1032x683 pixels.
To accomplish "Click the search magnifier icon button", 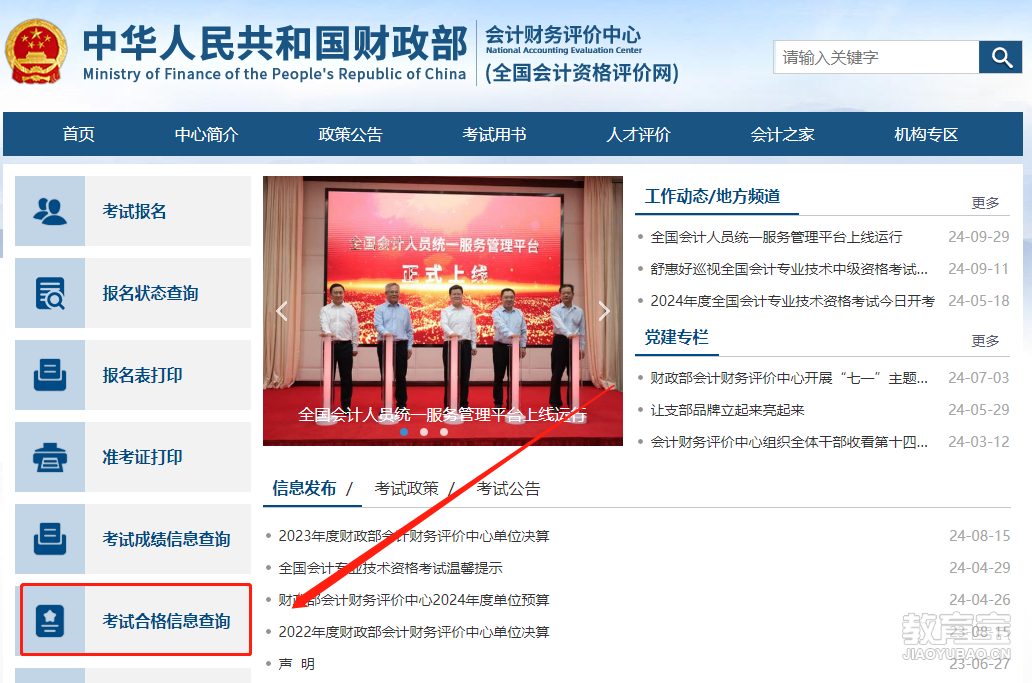I will pyautogui.click(x=1000, y=57).
